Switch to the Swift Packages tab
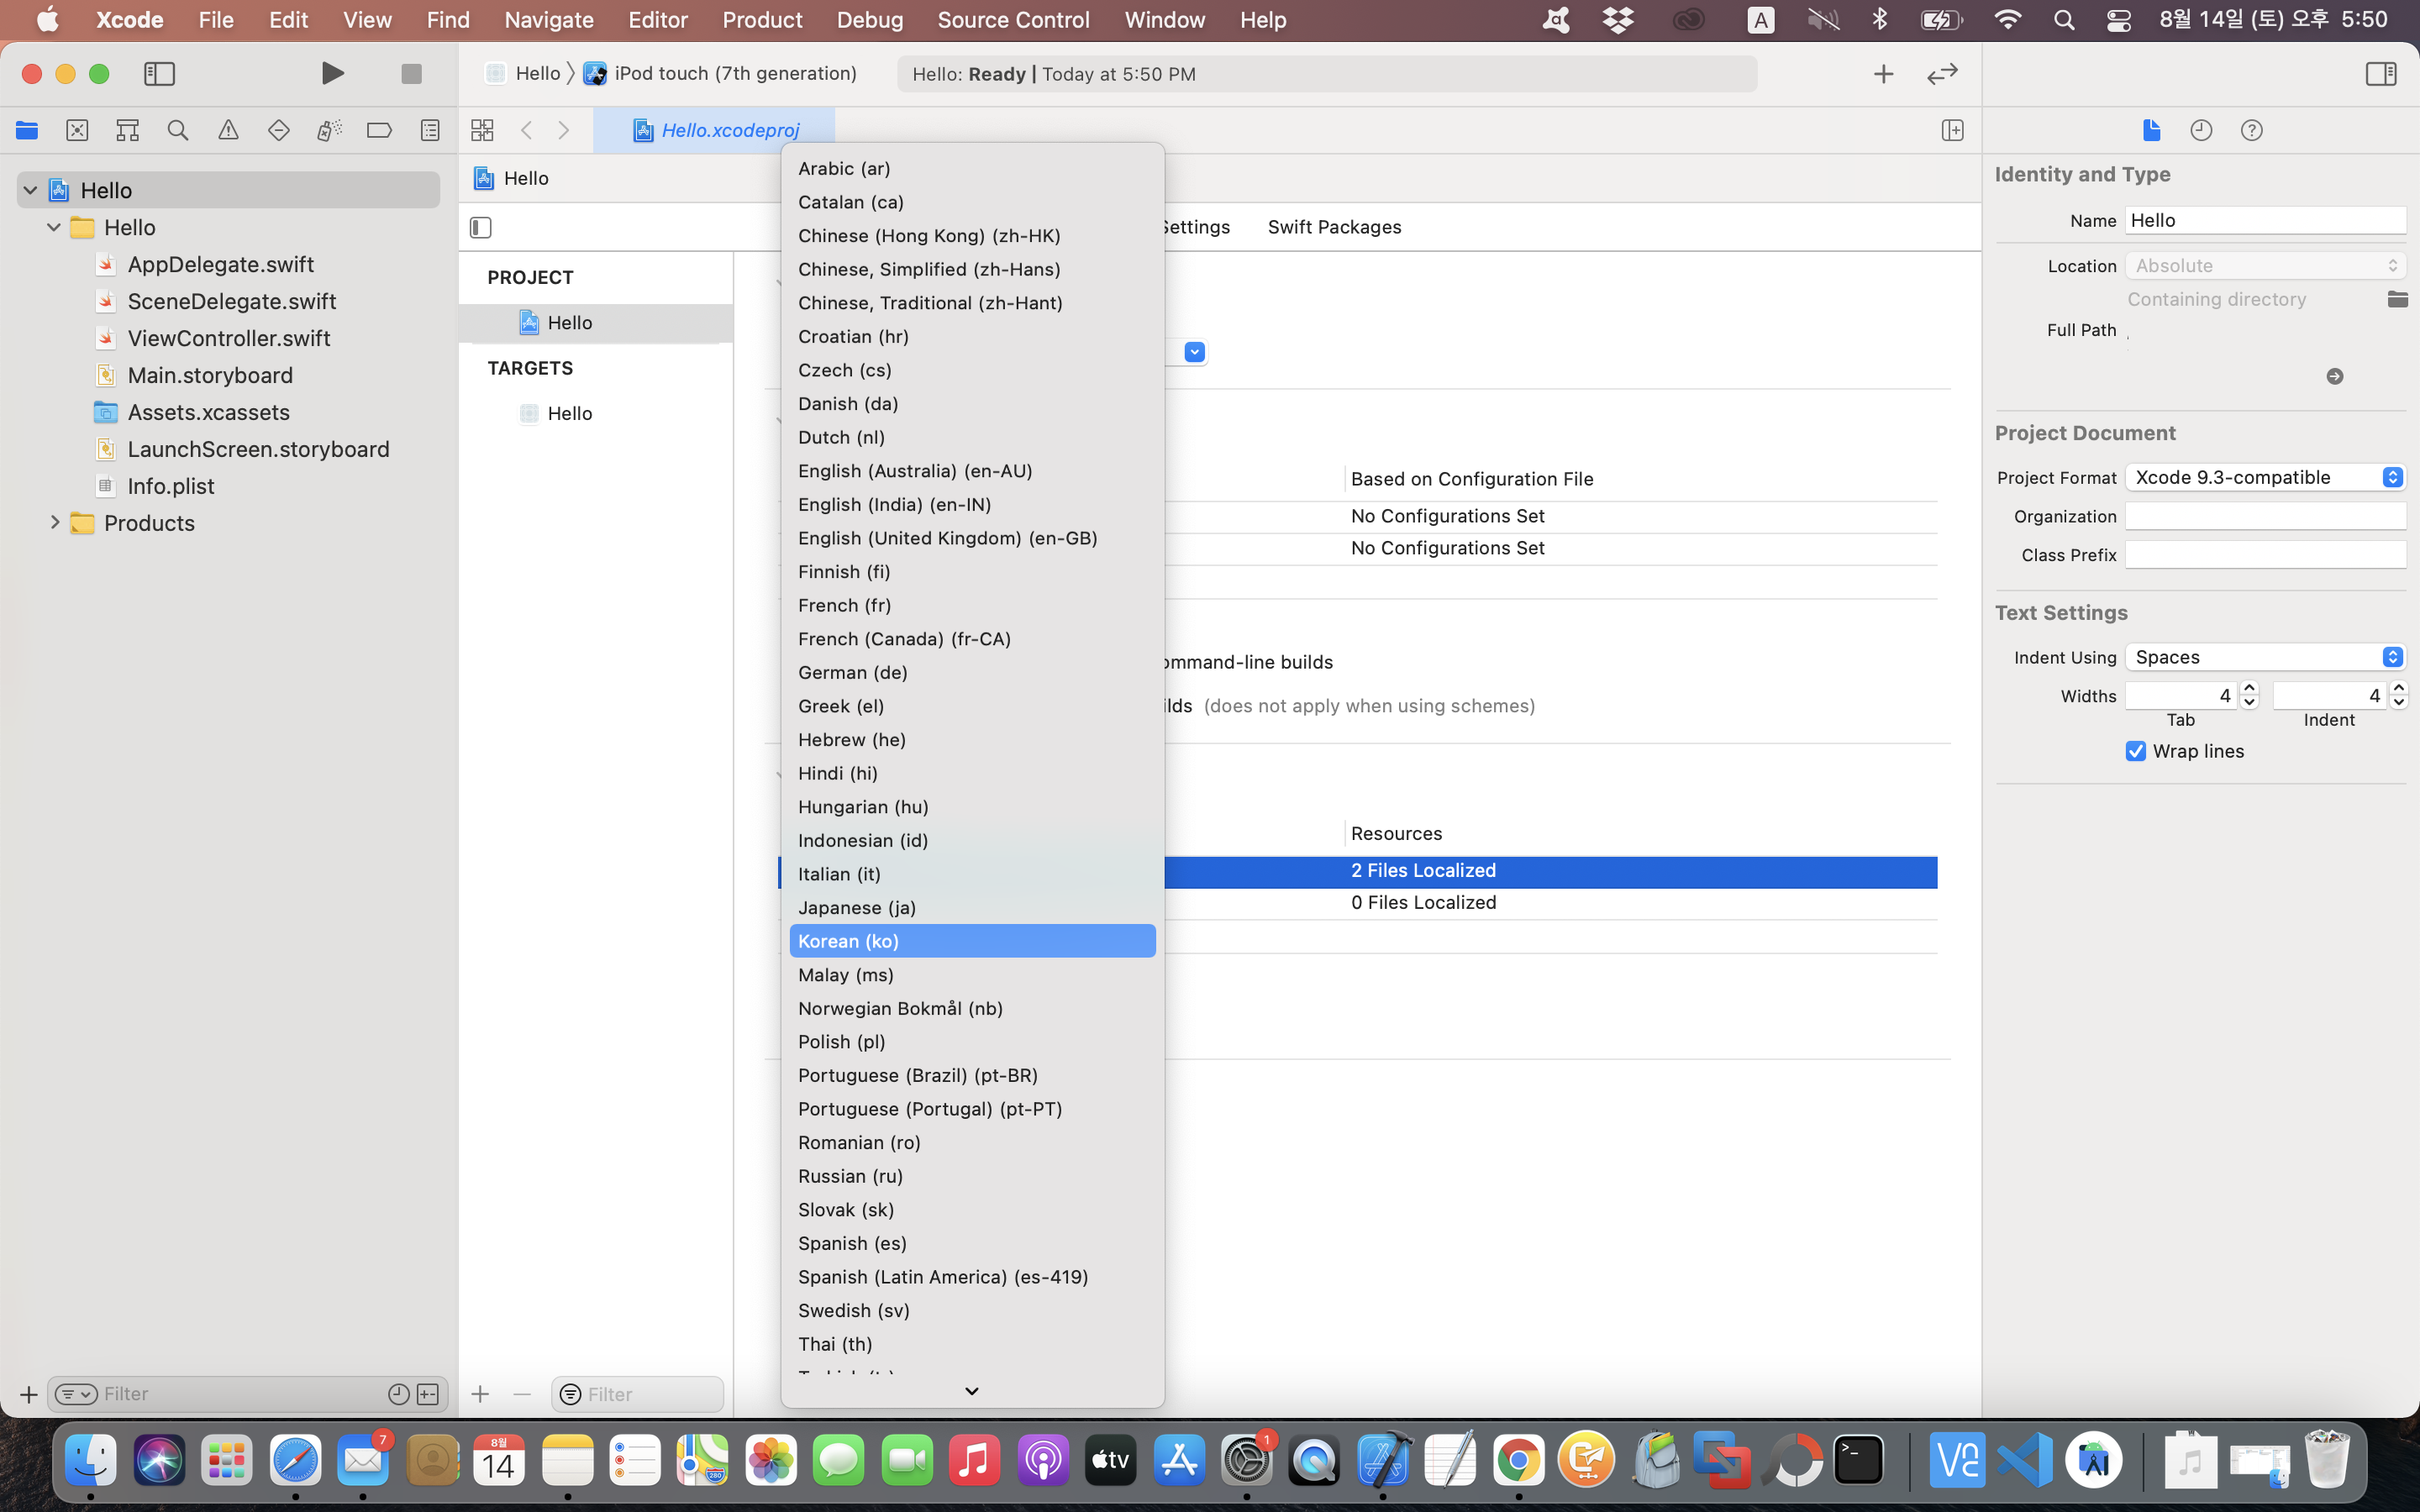 pyautogui.click(x=1334, y=227)
